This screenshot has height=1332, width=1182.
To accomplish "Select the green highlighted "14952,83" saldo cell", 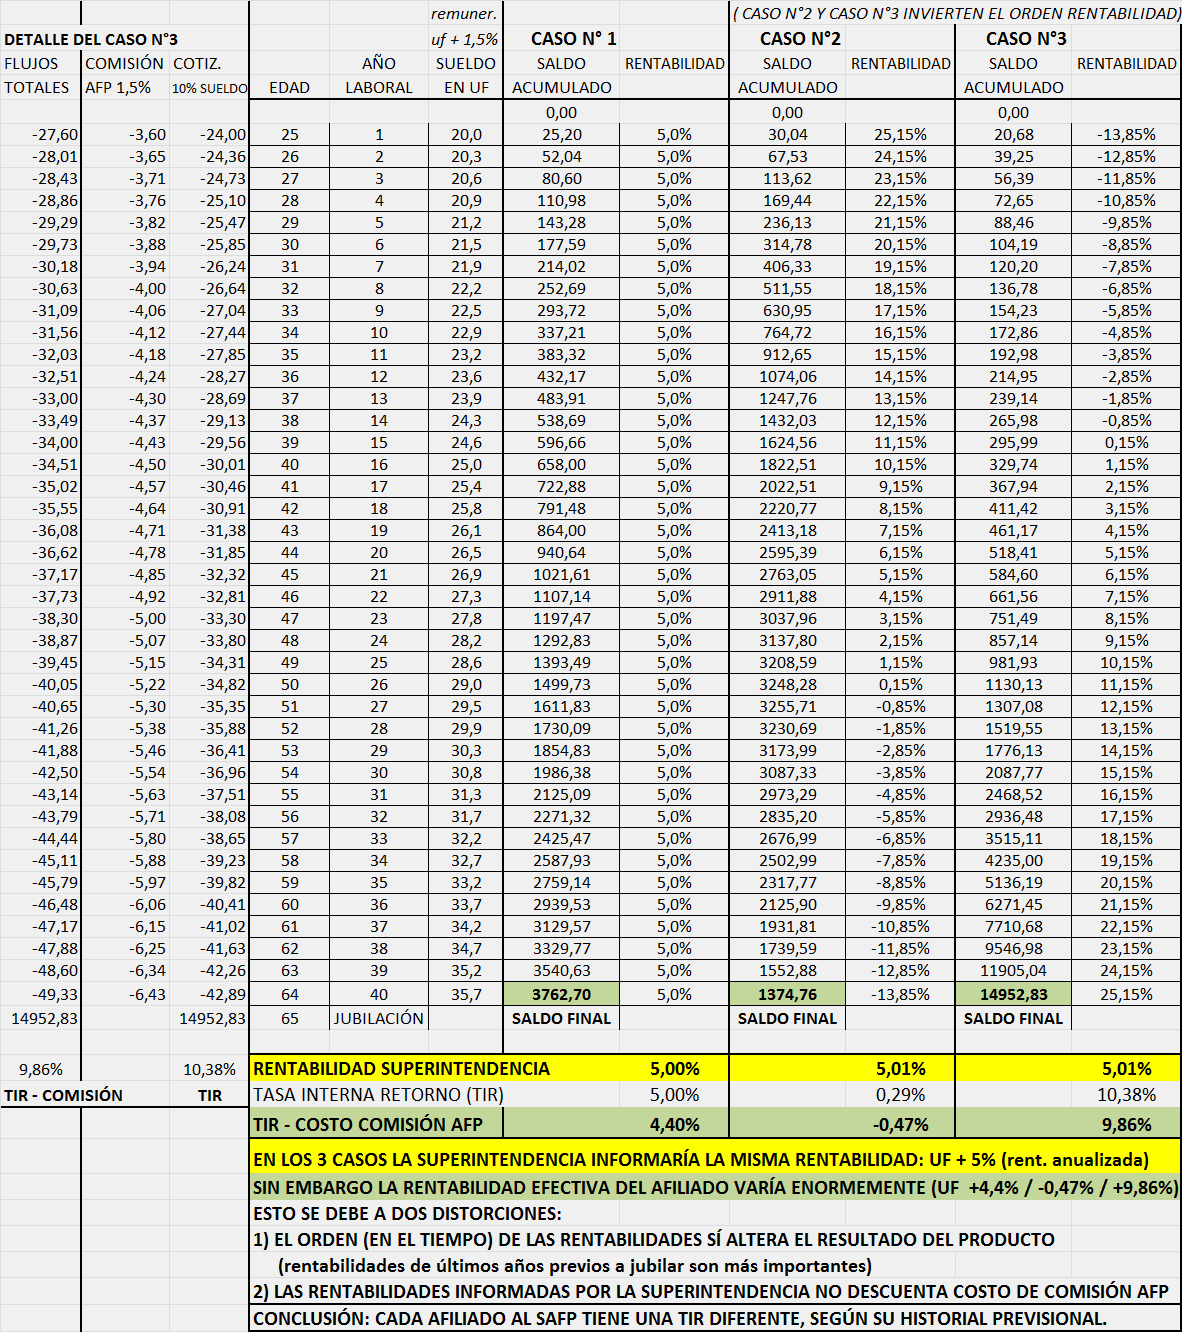I will (x=1014, y=994).
